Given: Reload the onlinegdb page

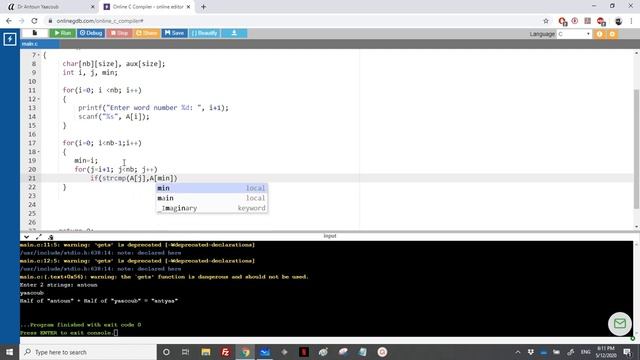Looking at the screenshot, I should coord(34,21).
